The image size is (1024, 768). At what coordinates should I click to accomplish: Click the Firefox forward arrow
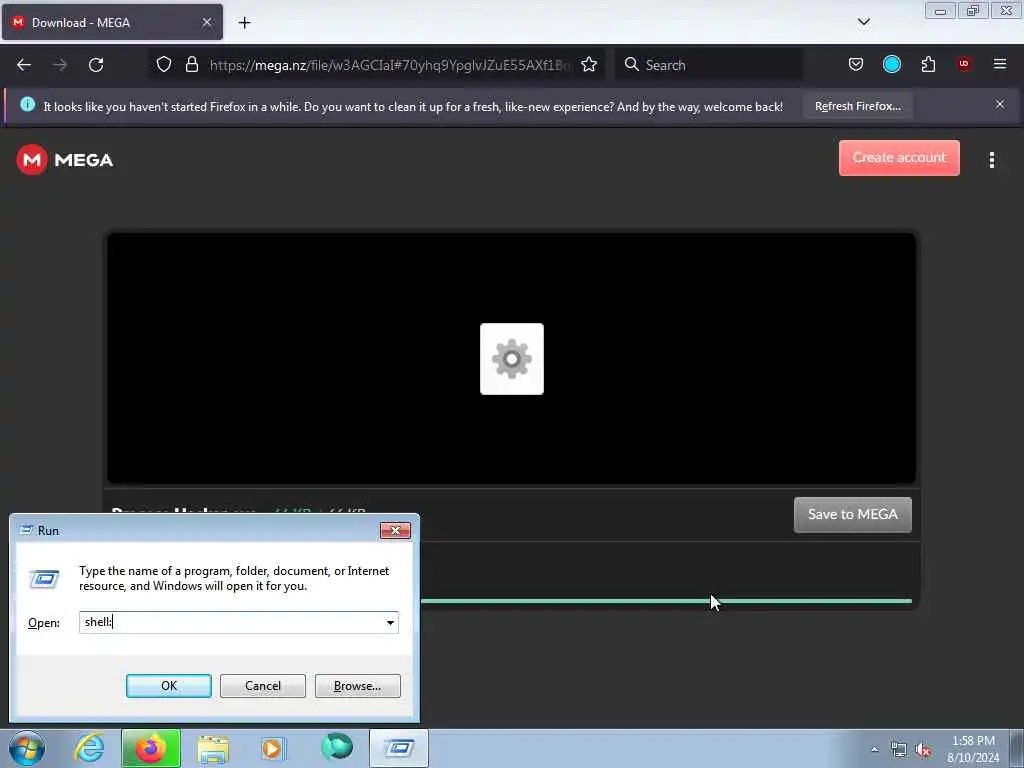click(x=60, y=65)
